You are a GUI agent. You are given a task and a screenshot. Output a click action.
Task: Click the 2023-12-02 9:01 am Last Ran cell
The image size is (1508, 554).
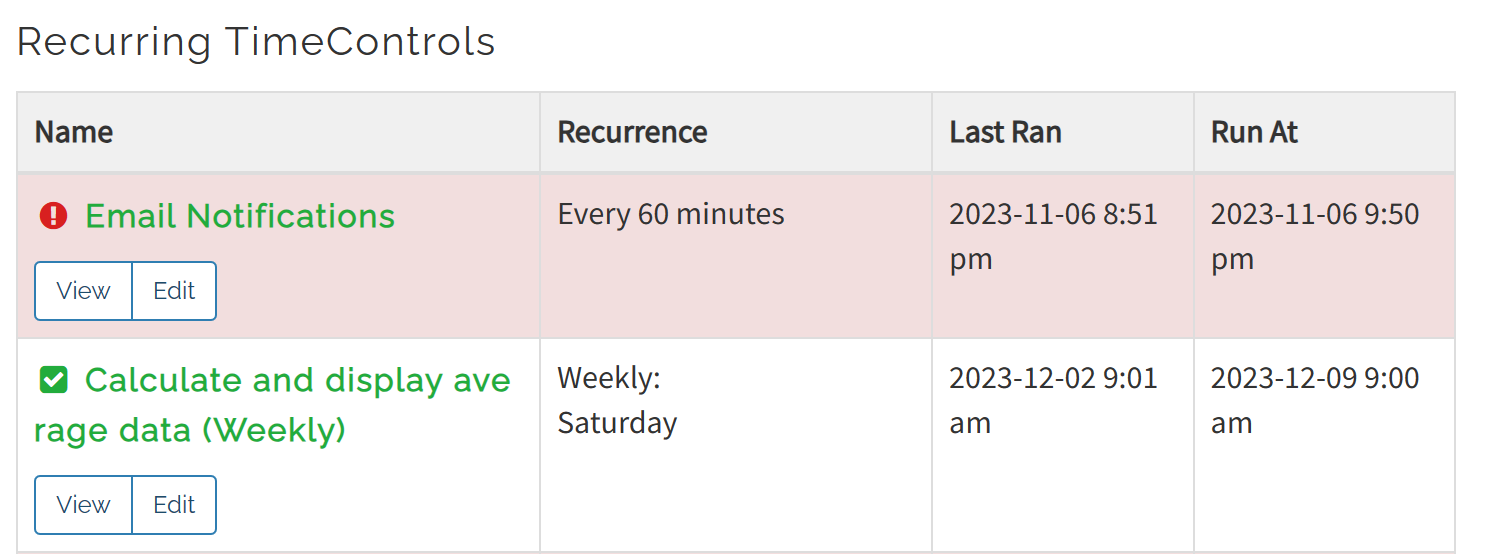point(1053,401)
